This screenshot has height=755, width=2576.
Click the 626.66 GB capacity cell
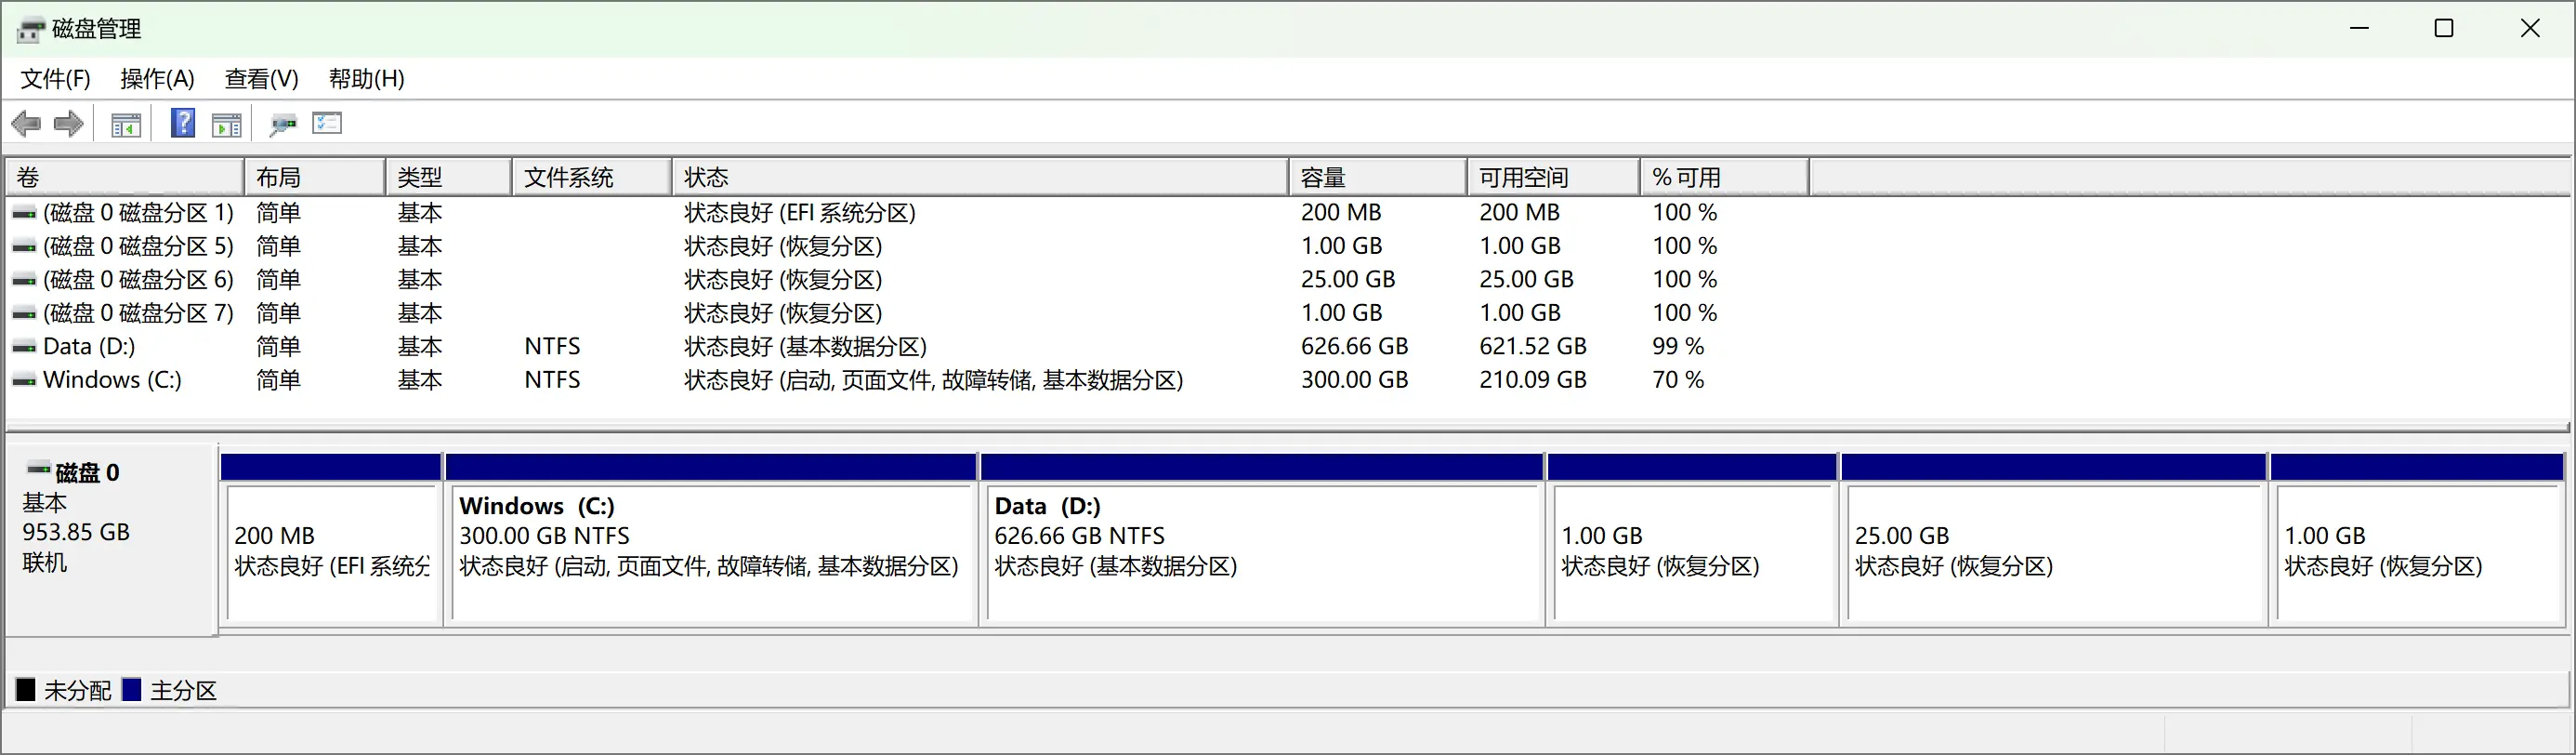[1354, 347]
